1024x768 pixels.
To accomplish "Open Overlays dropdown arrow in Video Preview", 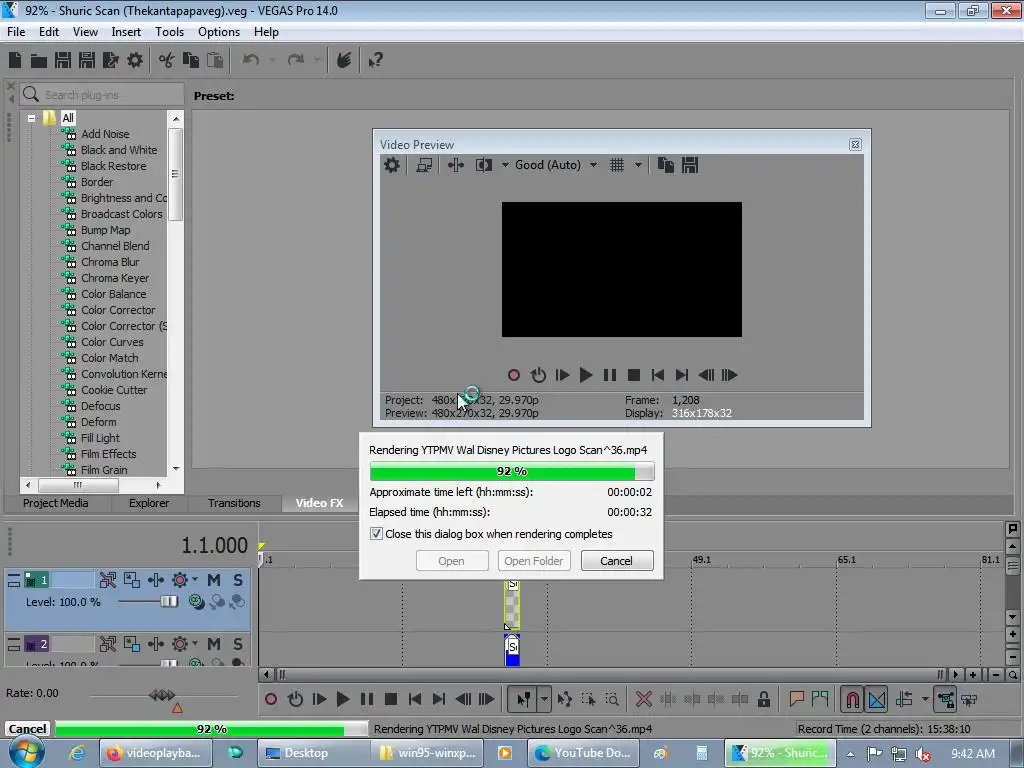I will tap(638, 165).
